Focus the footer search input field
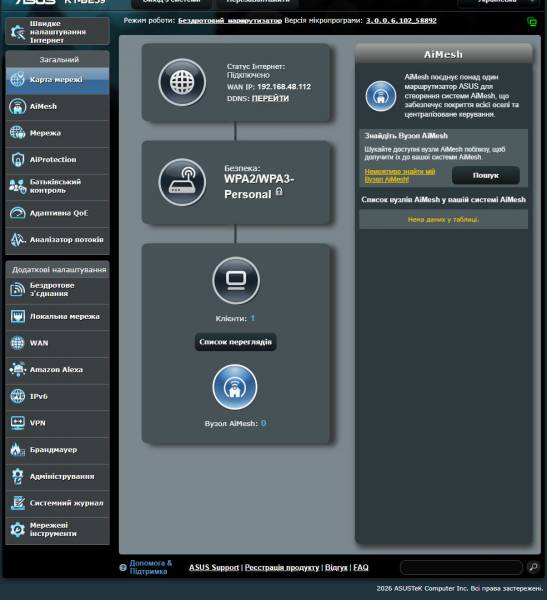The height and width of the screenshot is (600, 547). click(x=461, y=567)
